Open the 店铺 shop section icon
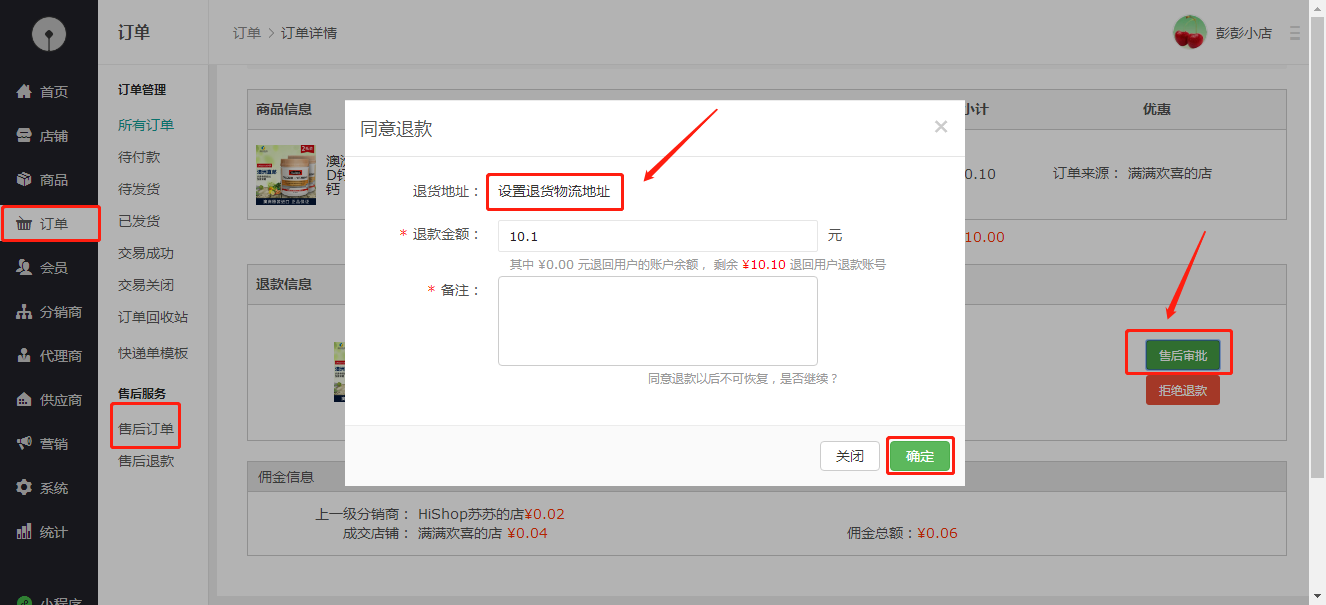The width and height of the screenshot is (1326, 605). pyautogui.click(x=24, y=135)
